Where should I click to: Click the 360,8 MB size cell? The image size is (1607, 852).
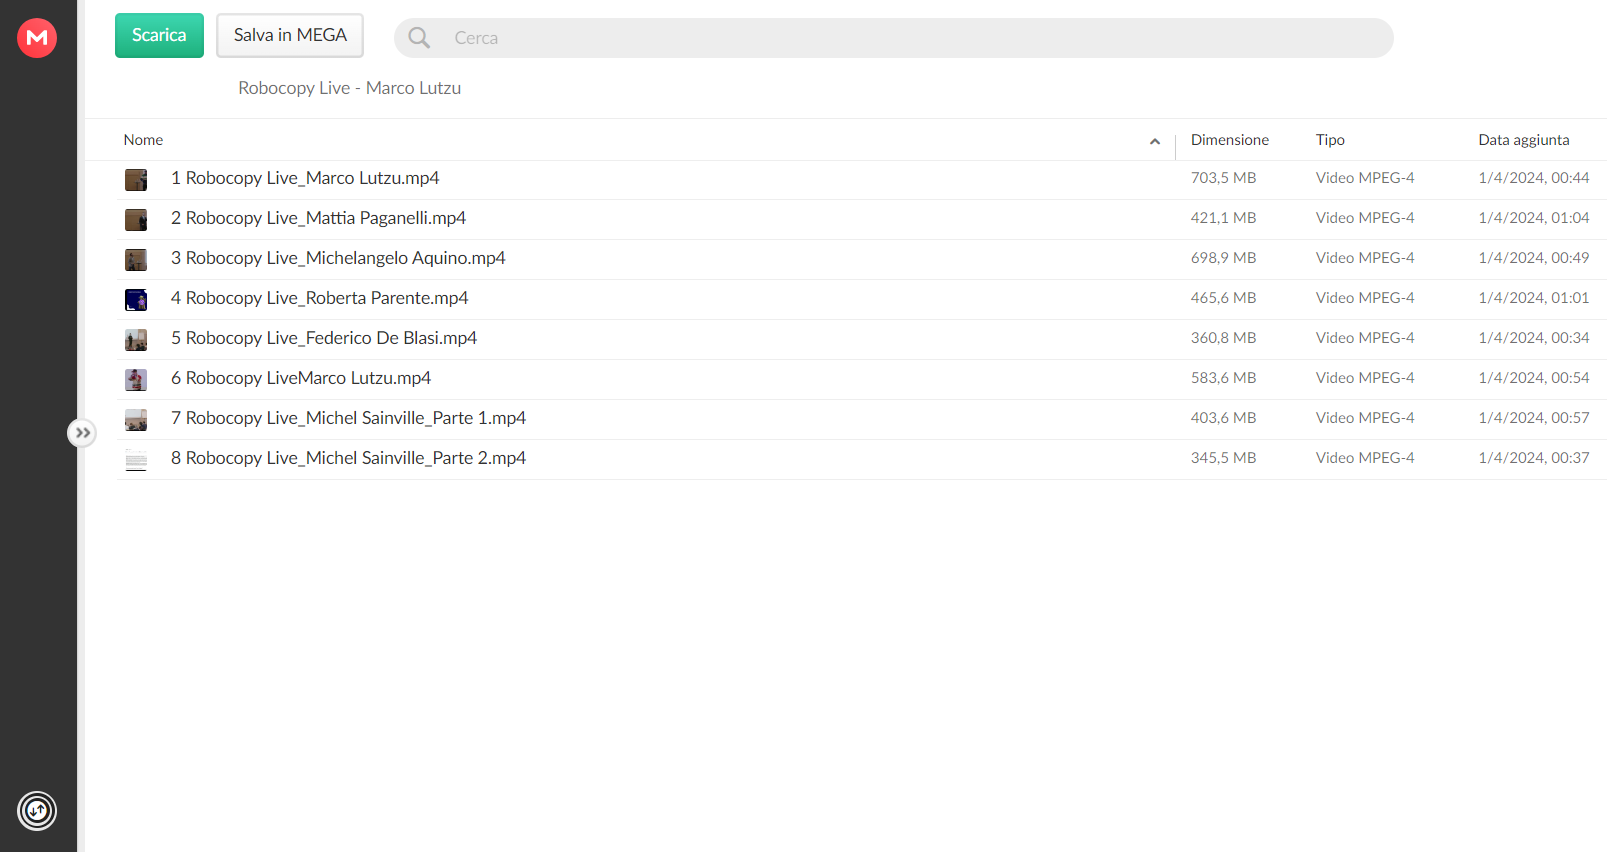point(1223,338)
